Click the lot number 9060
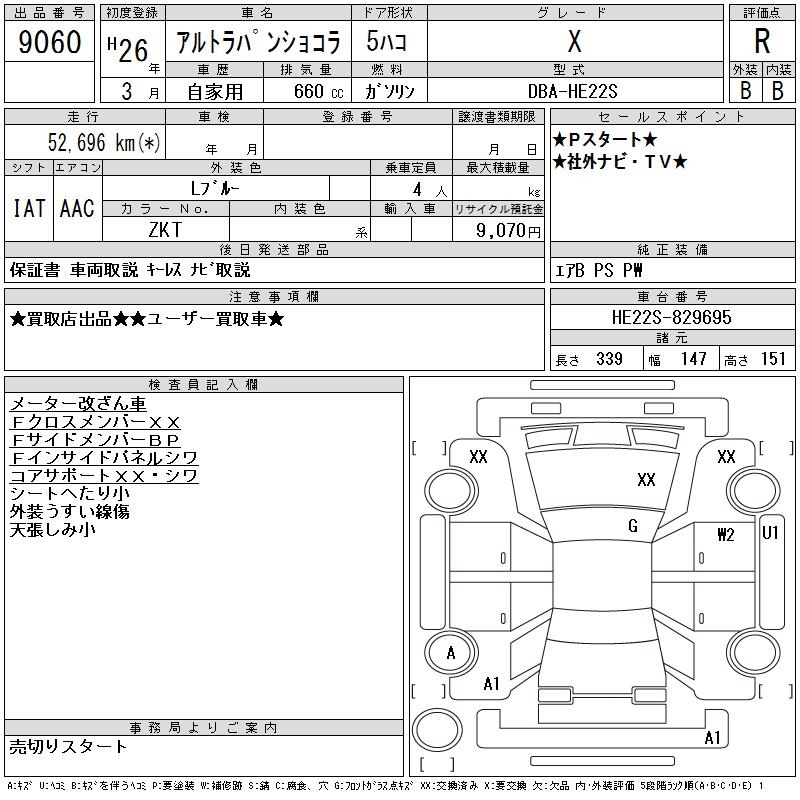This screenshot has height=800, width=800. point(49,41)
